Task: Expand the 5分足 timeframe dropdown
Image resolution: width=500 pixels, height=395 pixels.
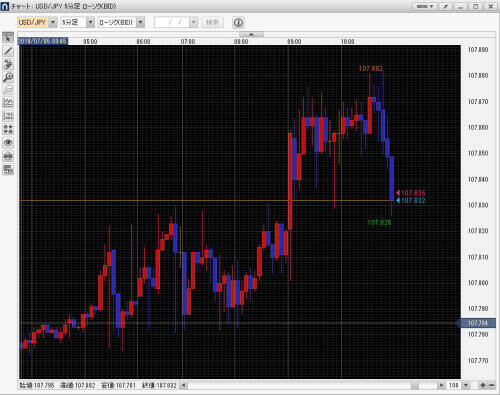Action: [x=90, y=22]
